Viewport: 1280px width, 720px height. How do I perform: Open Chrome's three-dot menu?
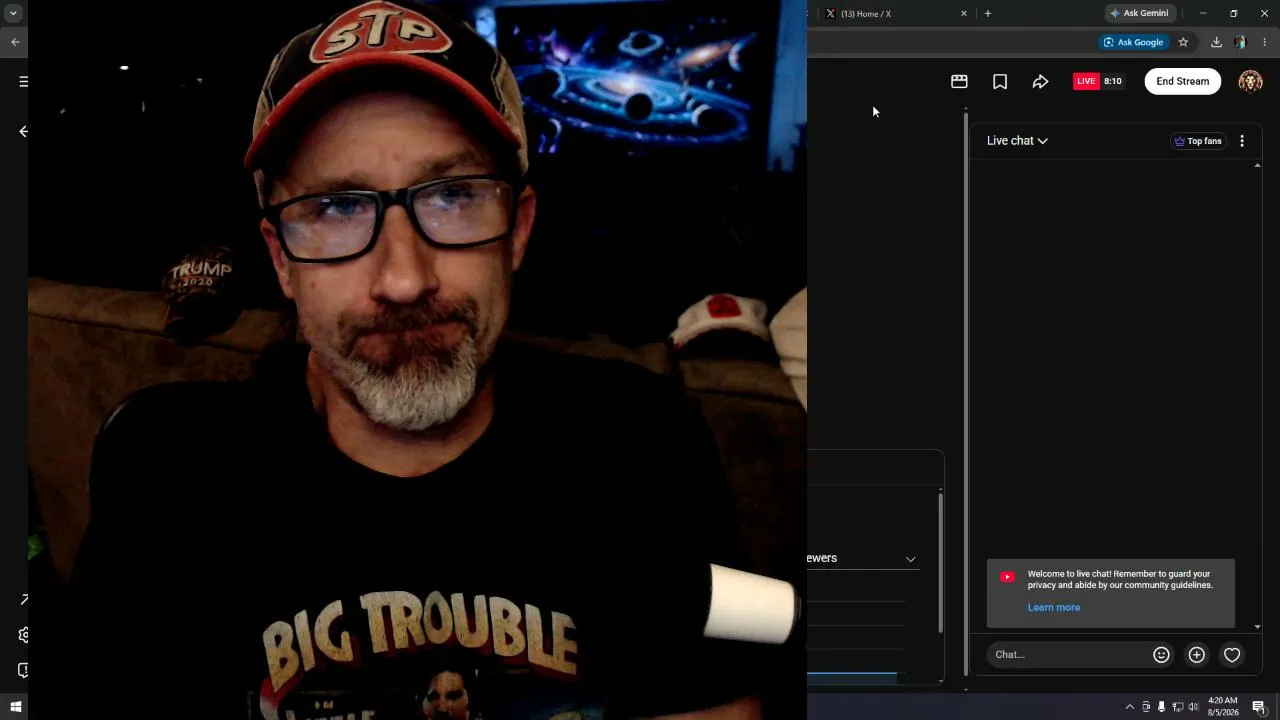pos(1264,42)
